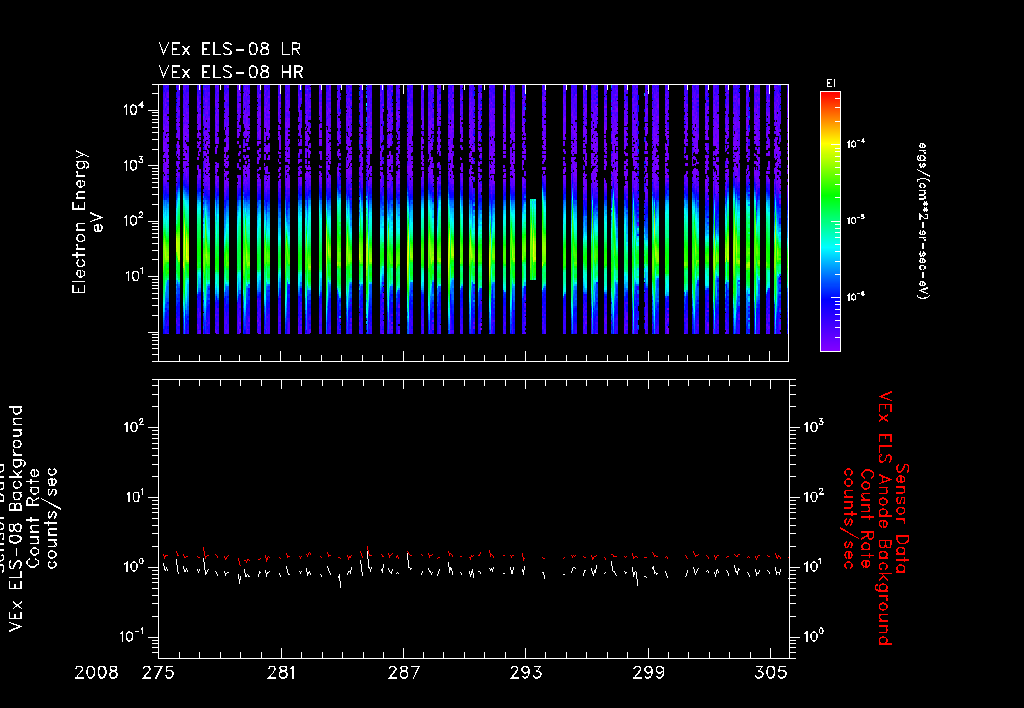Click the red top of the color bar

[x=829, y=97]
